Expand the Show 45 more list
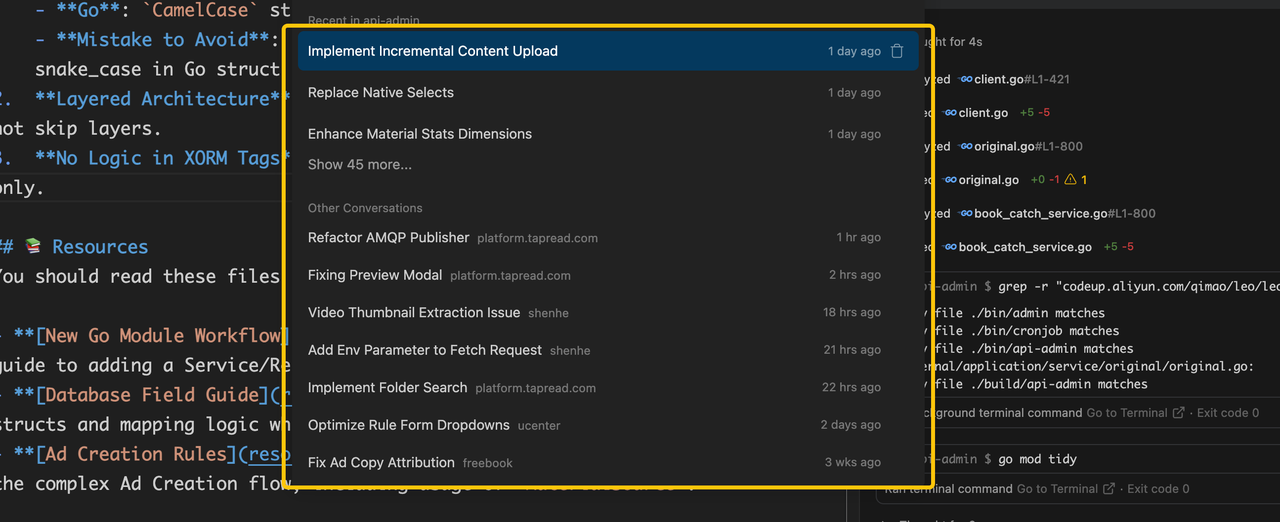Image resolution: width=1280 pixels, height=522 pixels. (360, 165)
